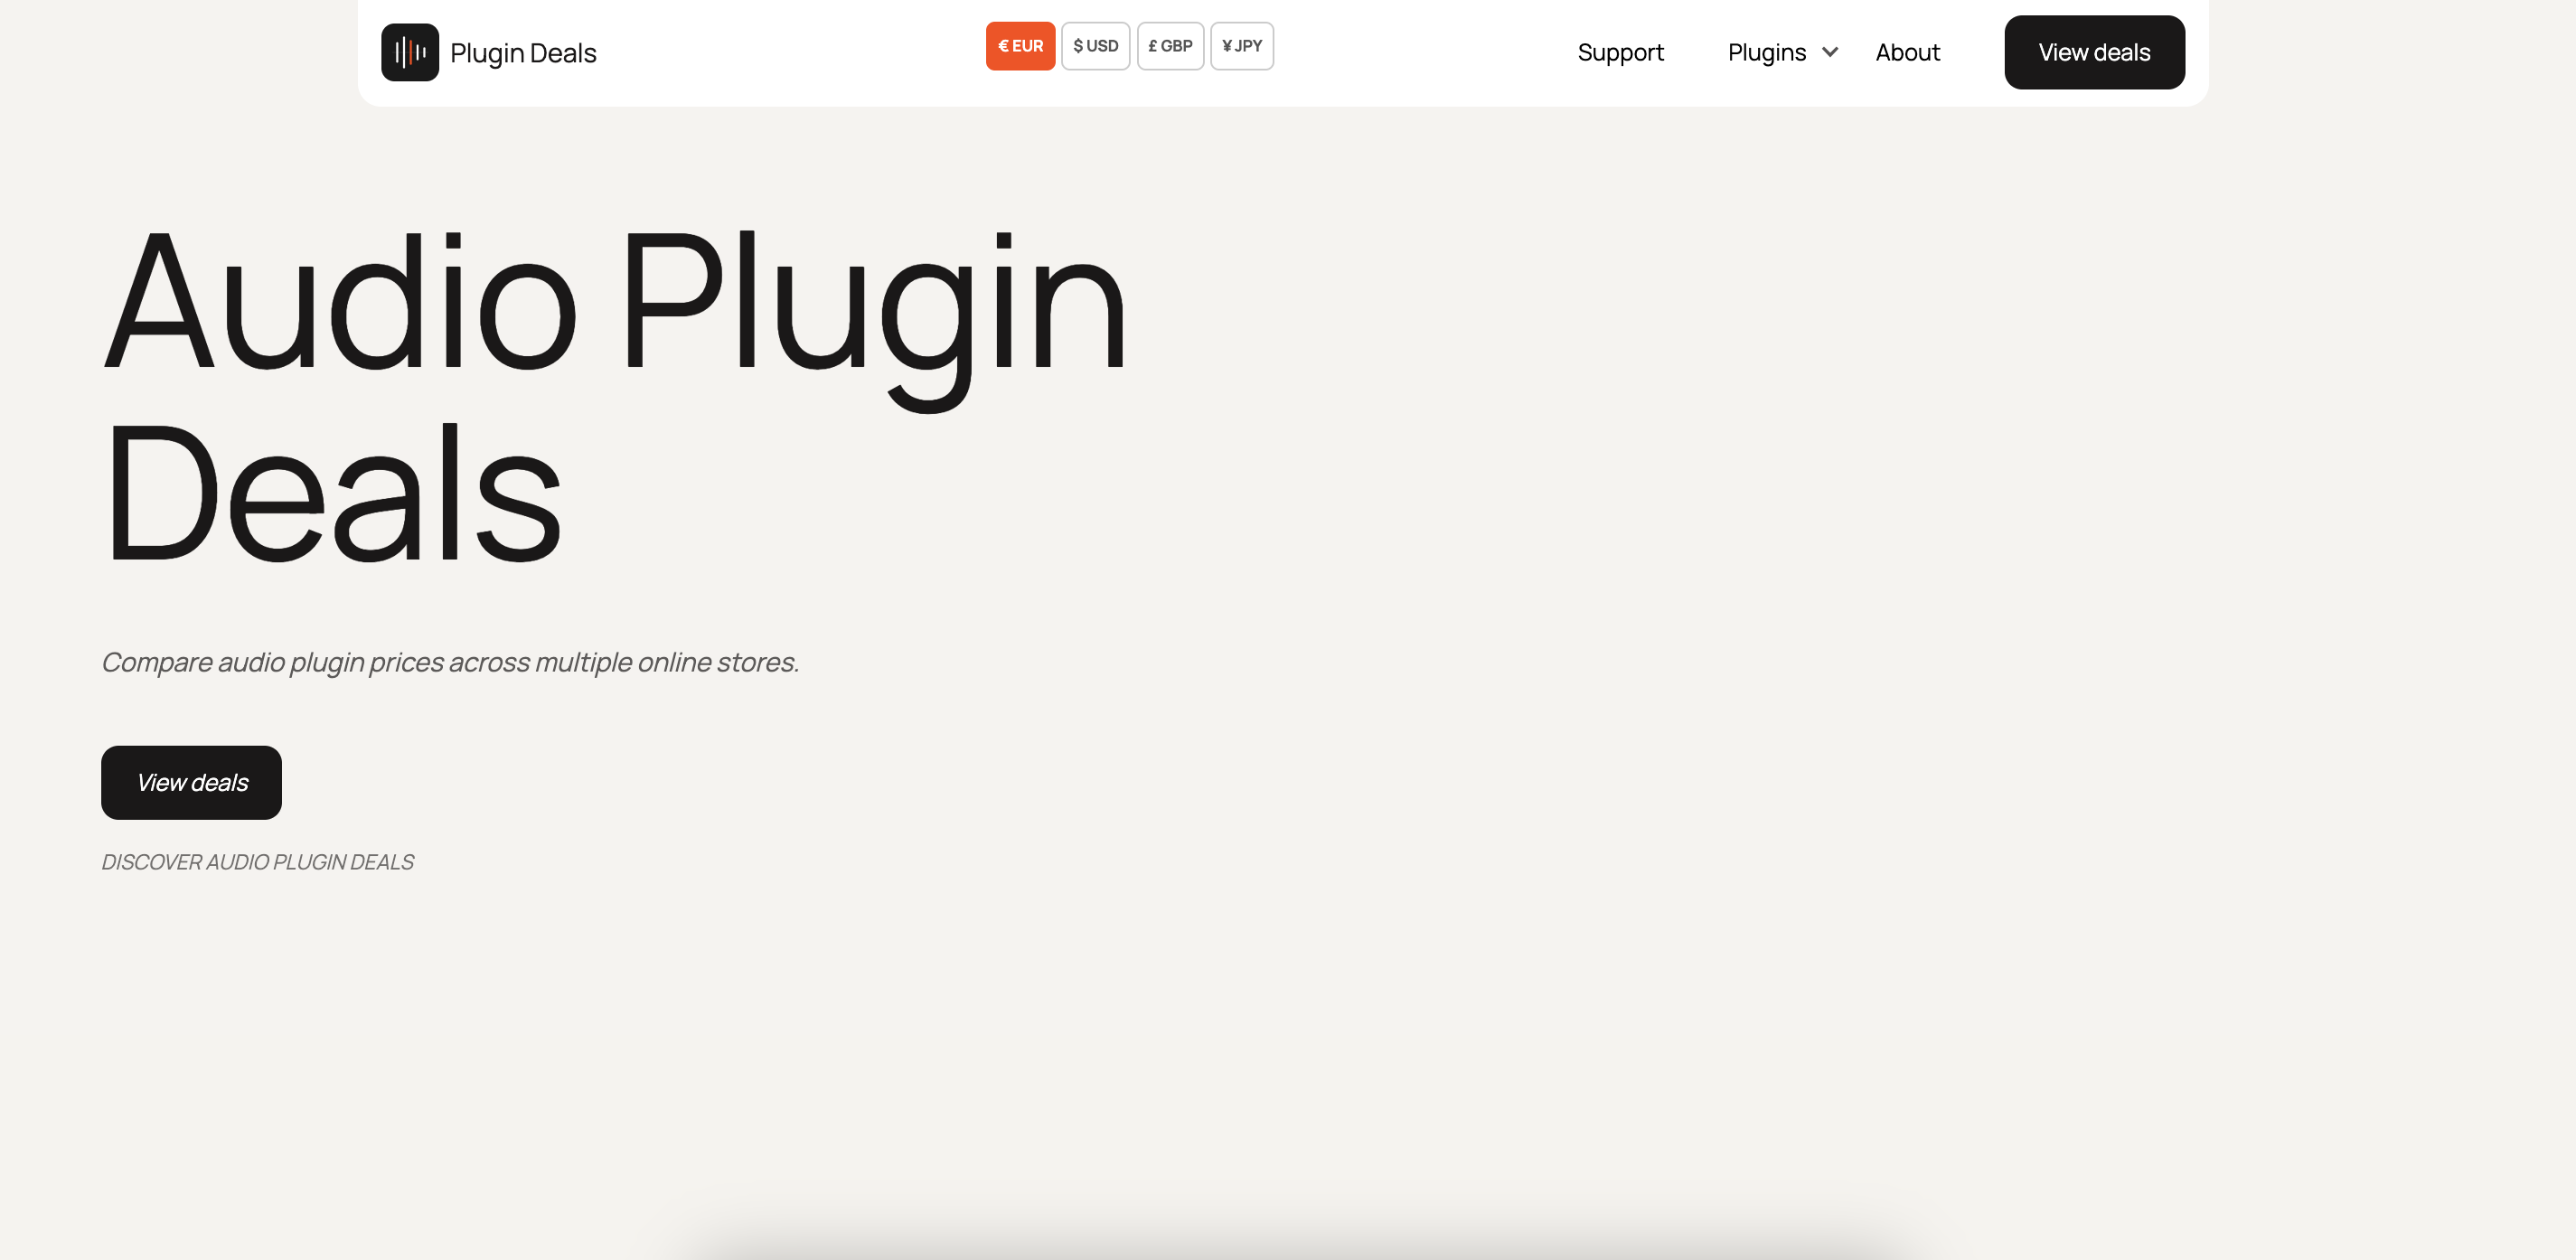Change currency to GBP
Viewport: 2576px width, 1260px height.
pyautogui.click(x=1170, y=45)
